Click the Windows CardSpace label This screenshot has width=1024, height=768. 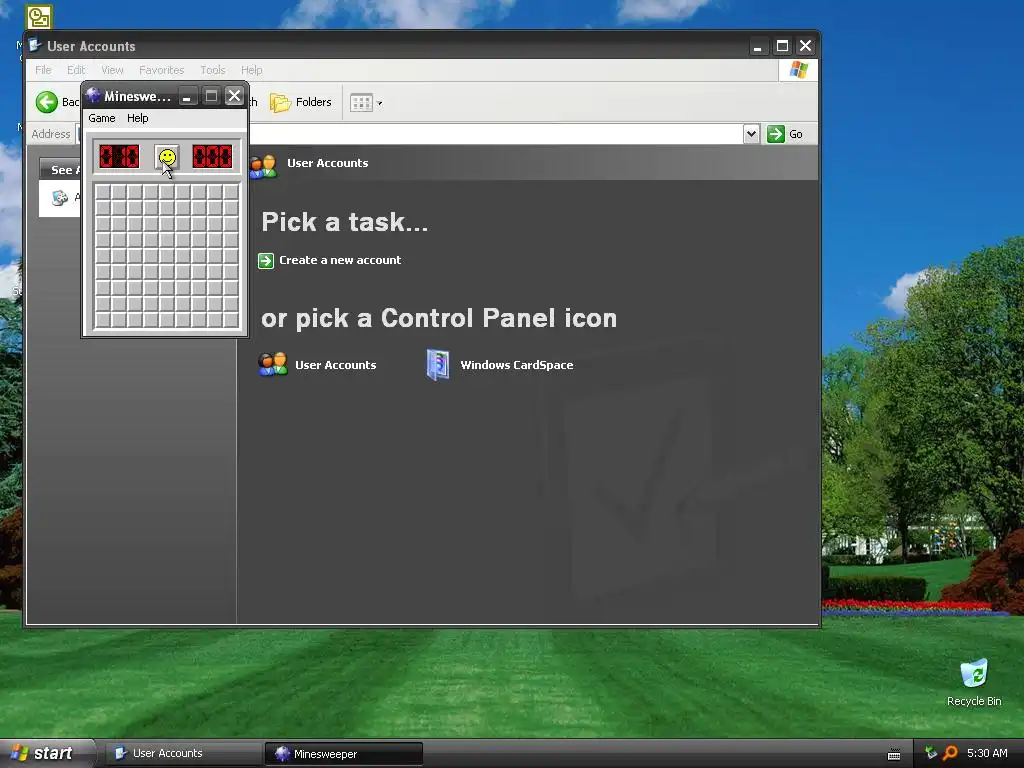pyautogui.click(x=517, y=365)
